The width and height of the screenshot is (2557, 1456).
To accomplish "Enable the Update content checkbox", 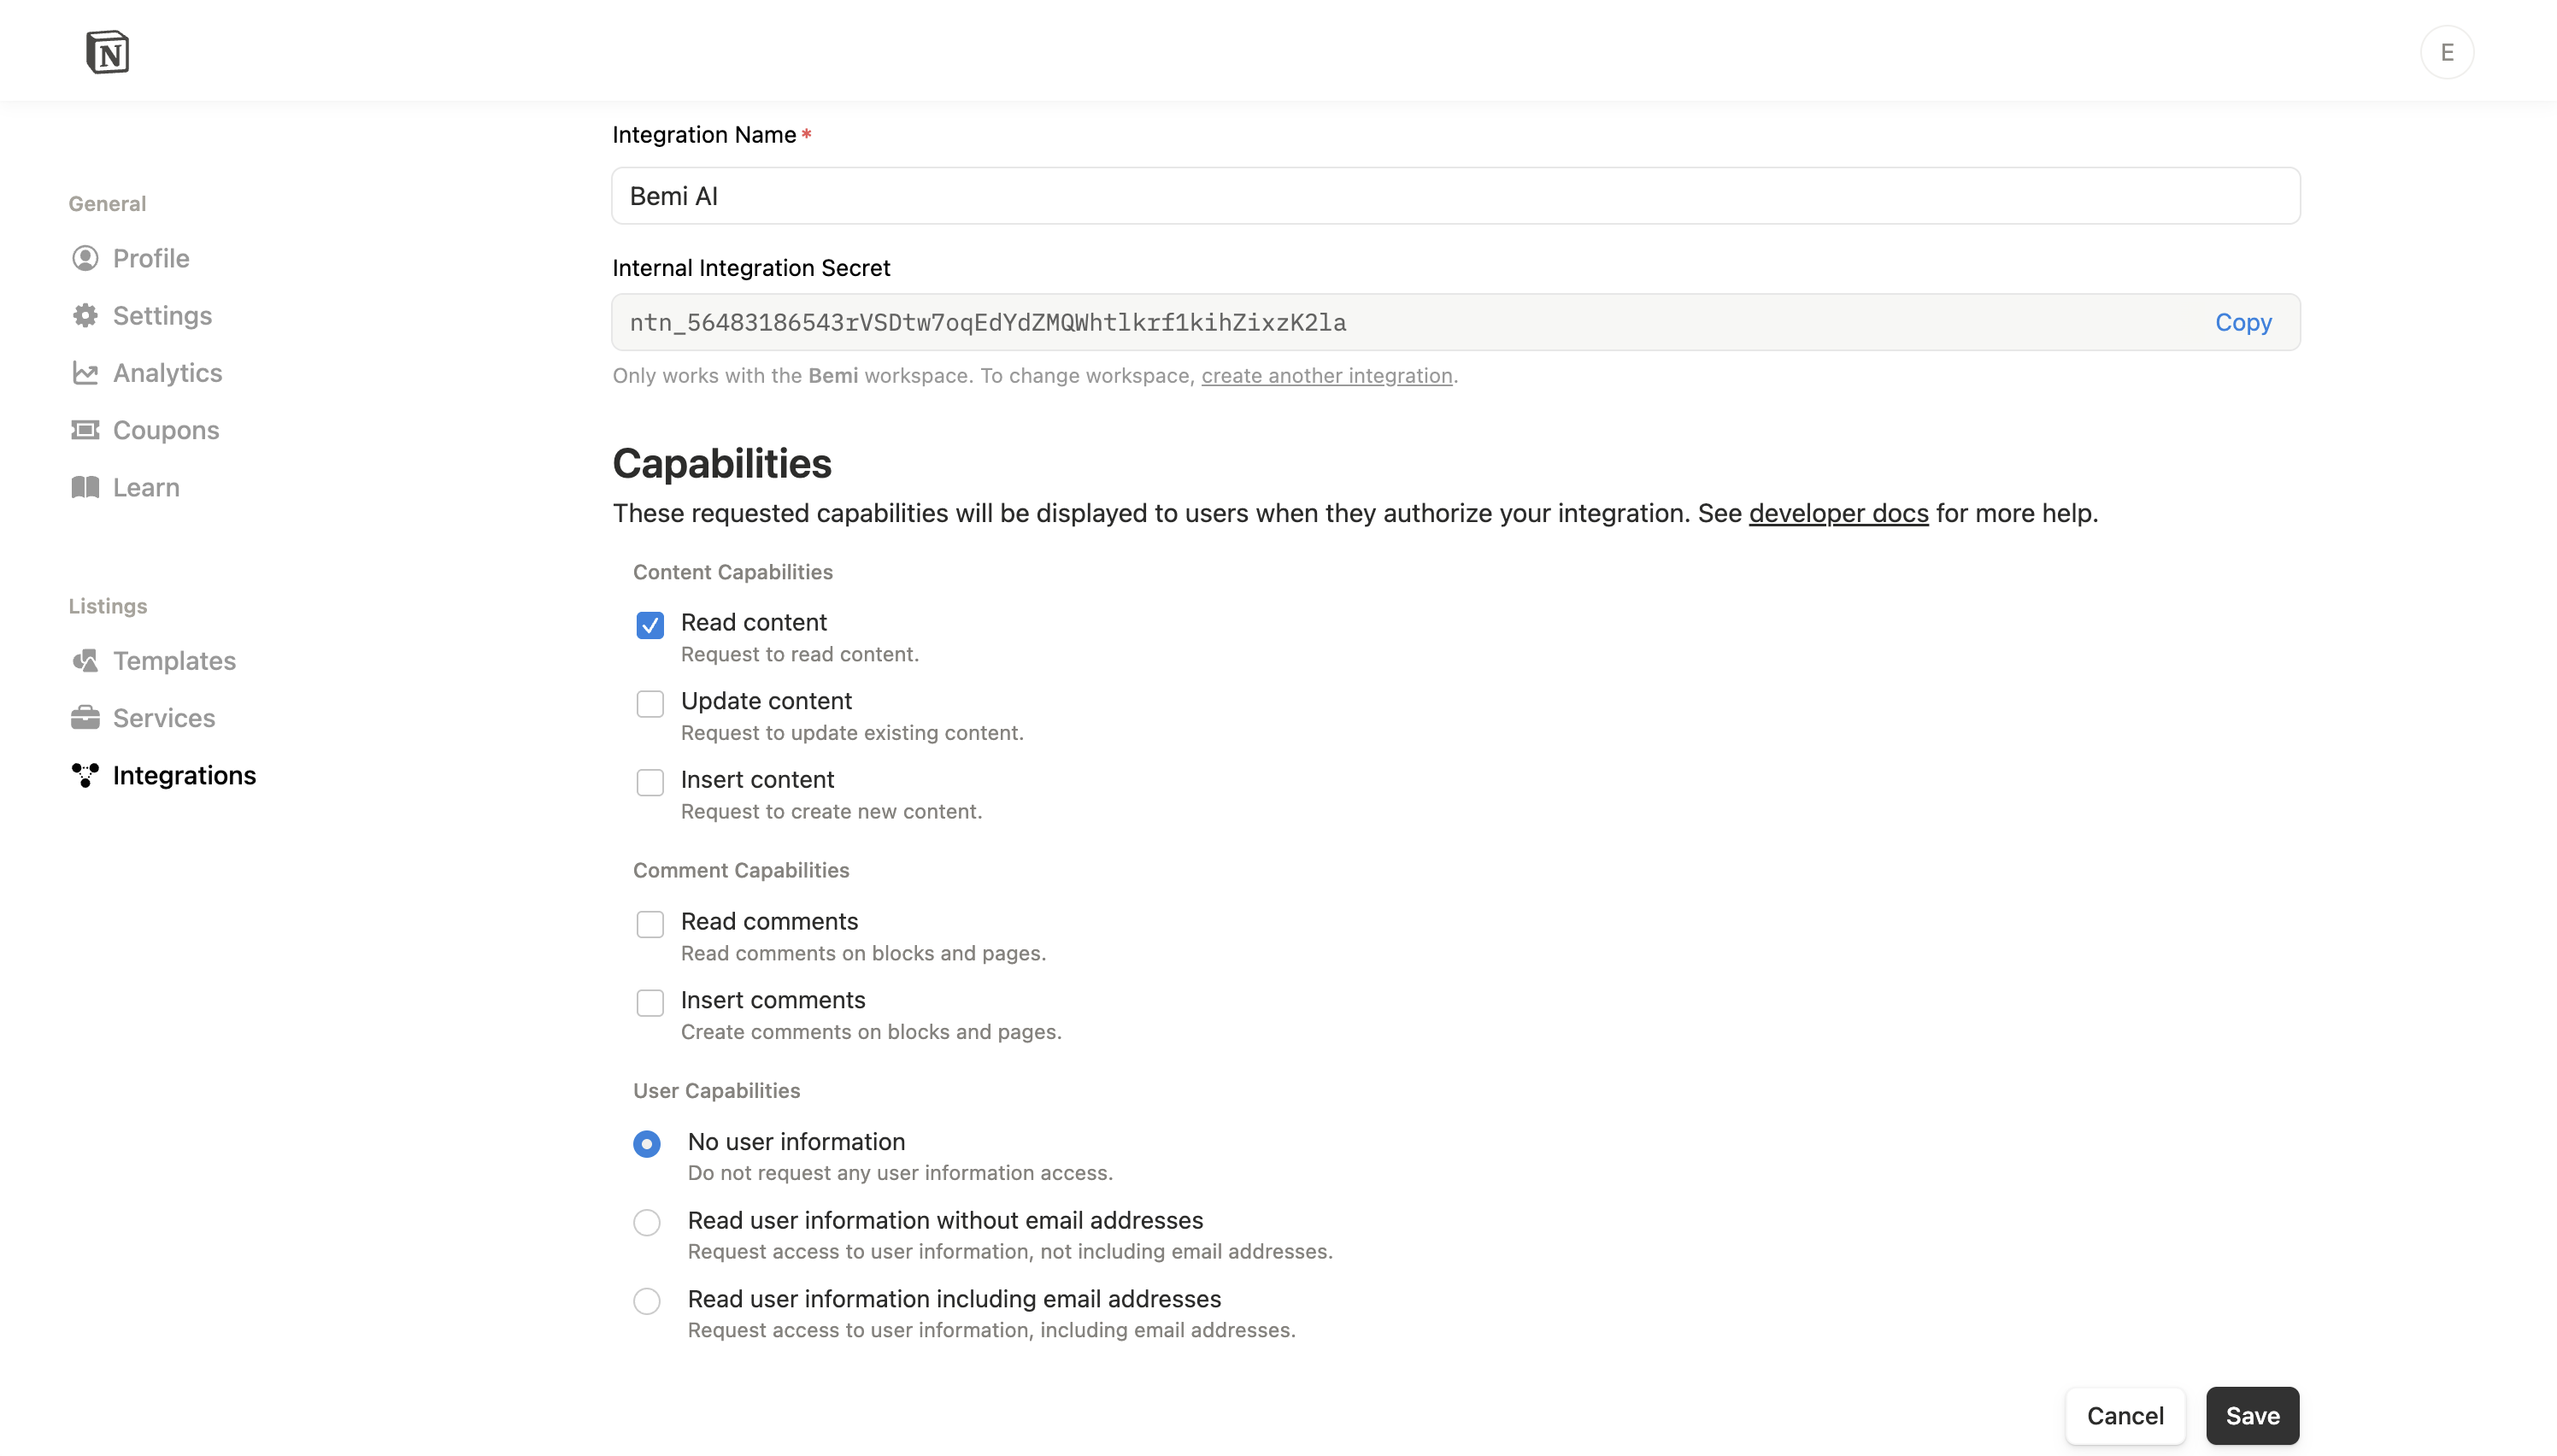I will pyautogui.click(x=650, y=704).
